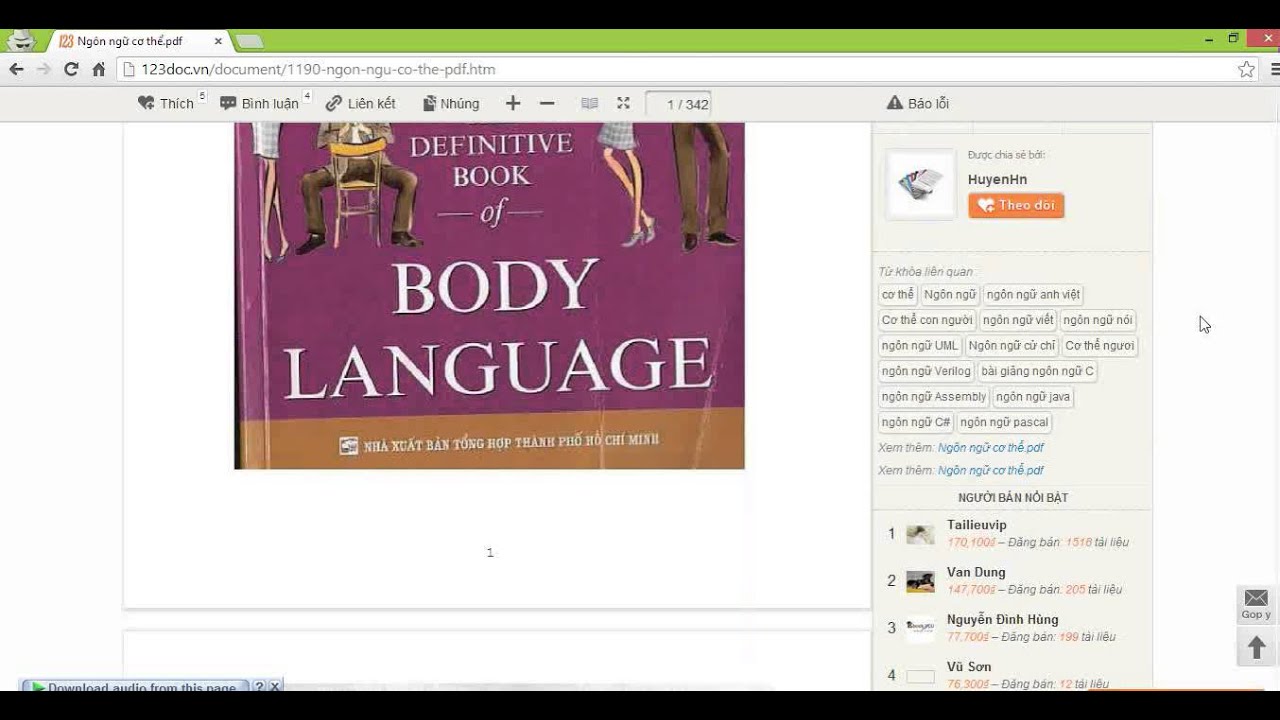Report an error with Báo lỗi

tap(918, 103)
